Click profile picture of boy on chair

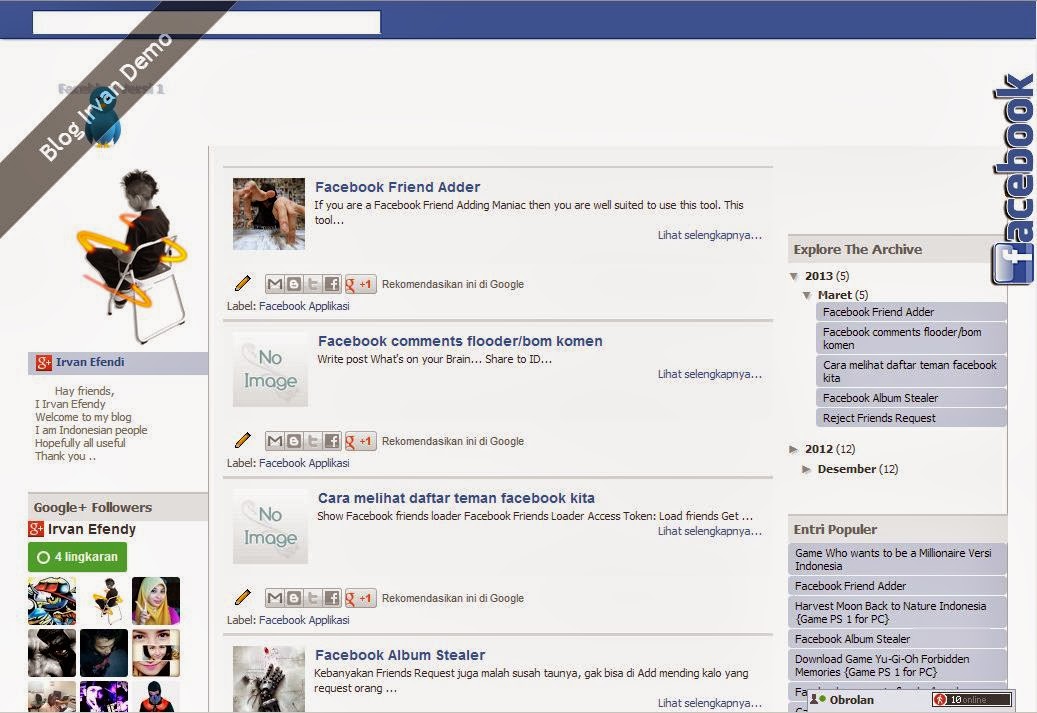(134, 257)
